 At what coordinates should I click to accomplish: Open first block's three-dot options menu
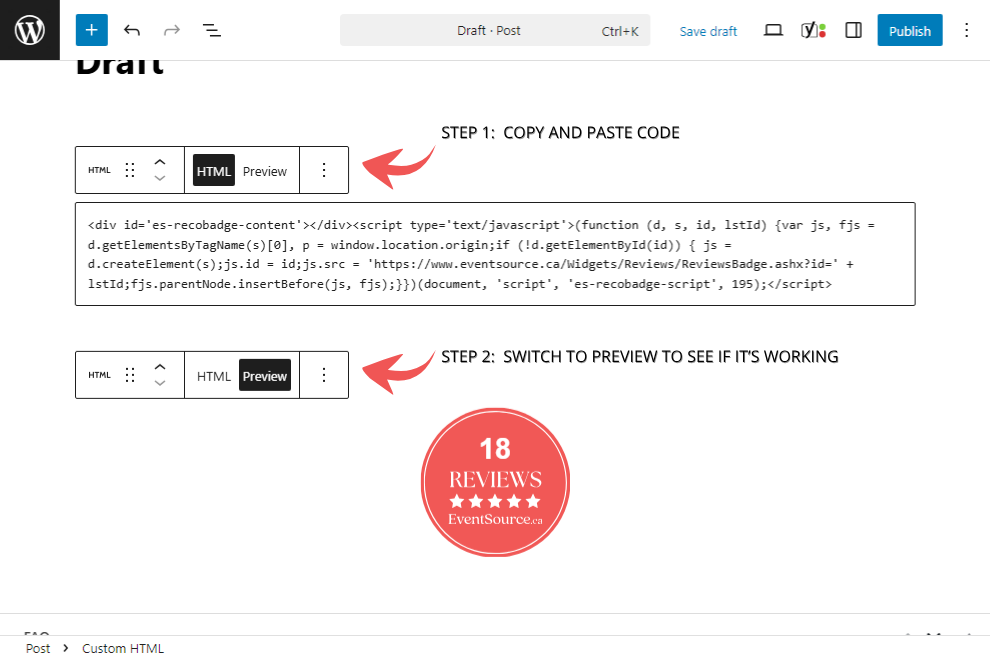tap(324, 170)
